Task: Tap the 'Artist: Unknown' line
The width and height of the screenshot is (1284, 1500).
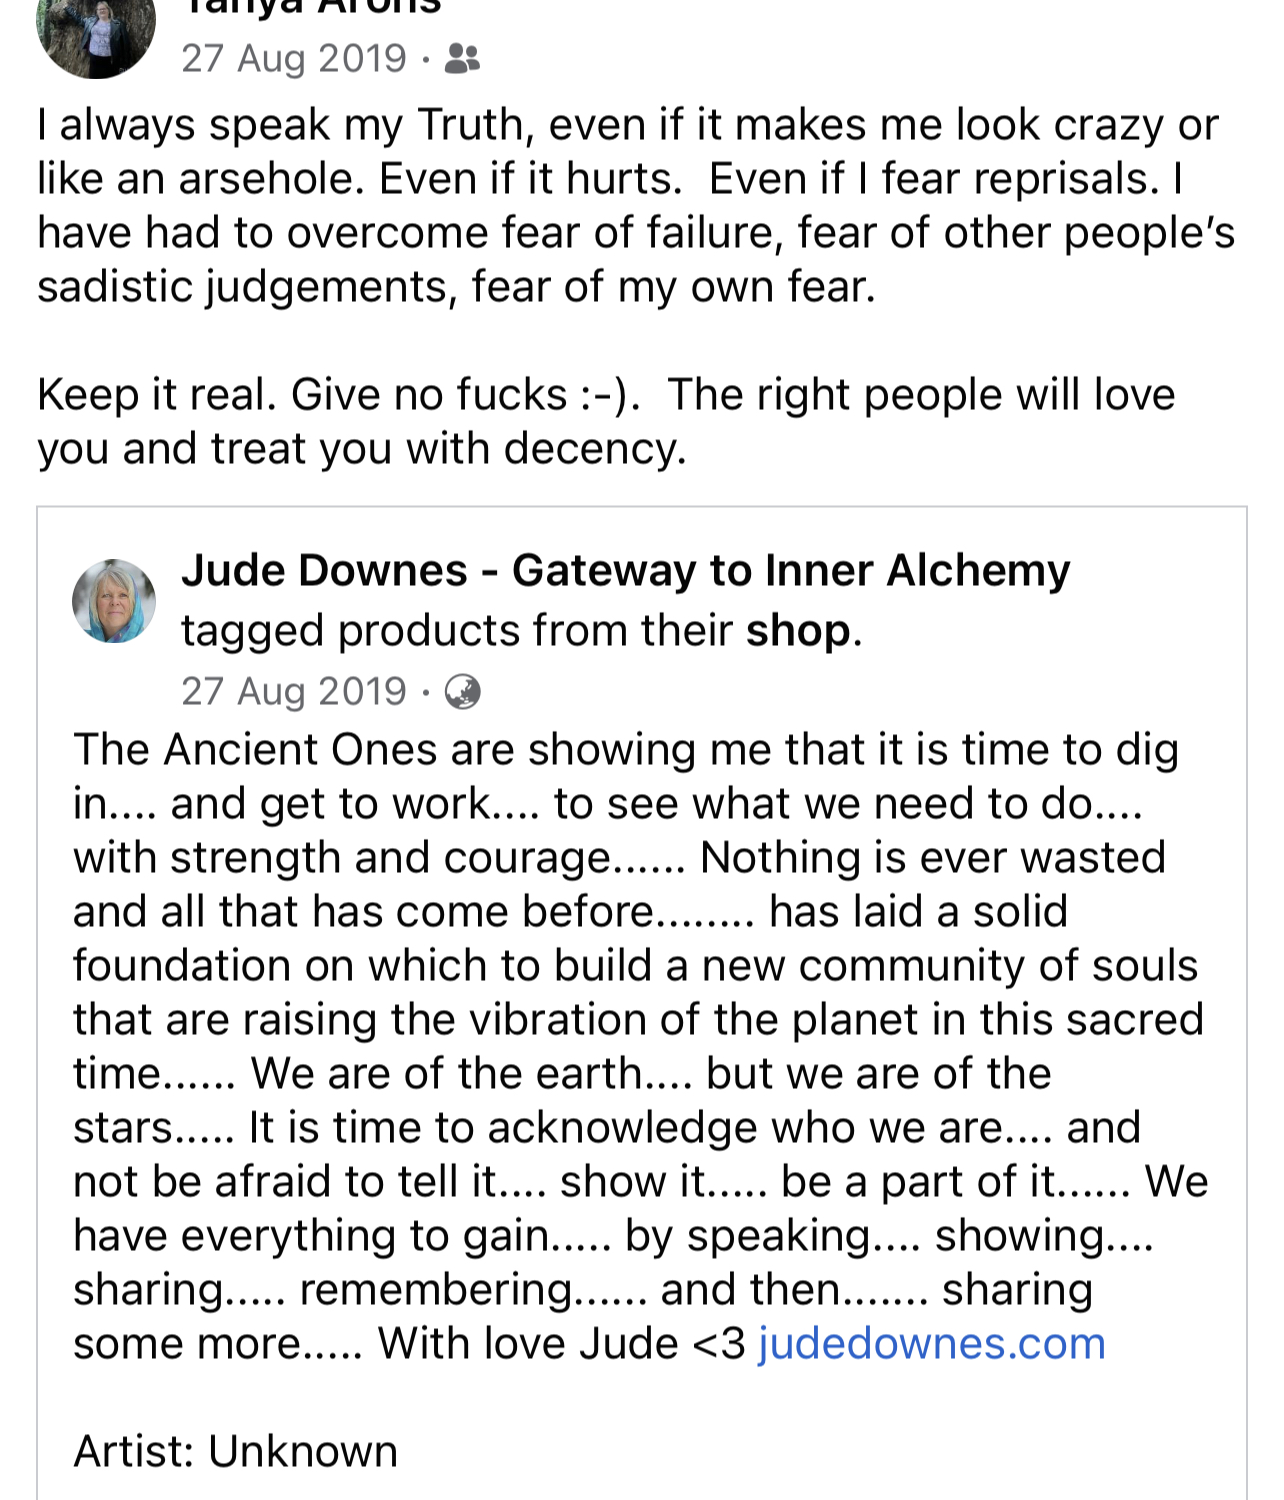Action: tap(236, 1451)
